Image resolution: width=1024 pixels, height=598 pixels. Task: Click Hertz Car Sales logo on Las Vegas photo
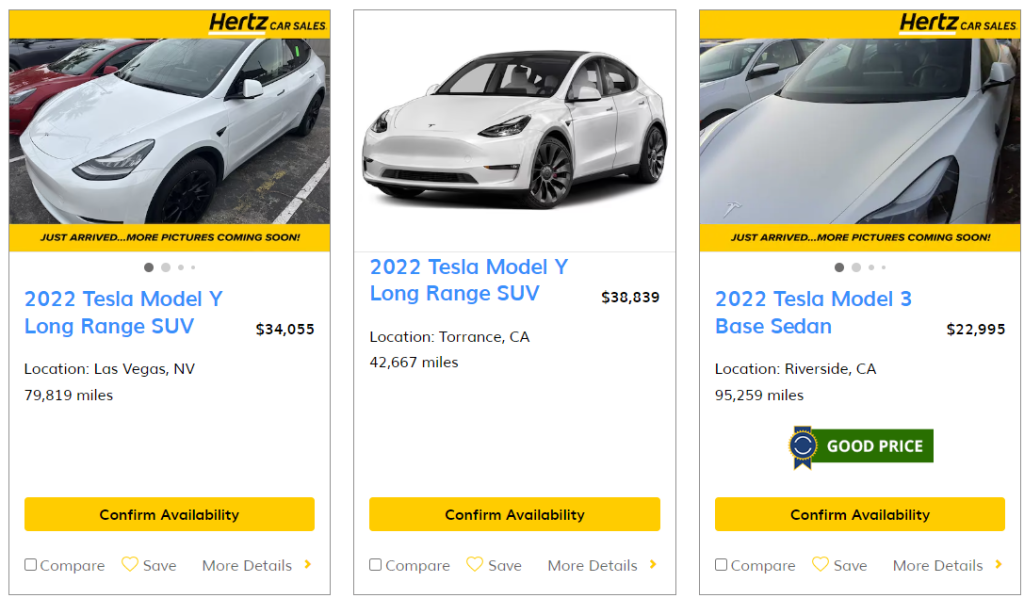point(267,23)
